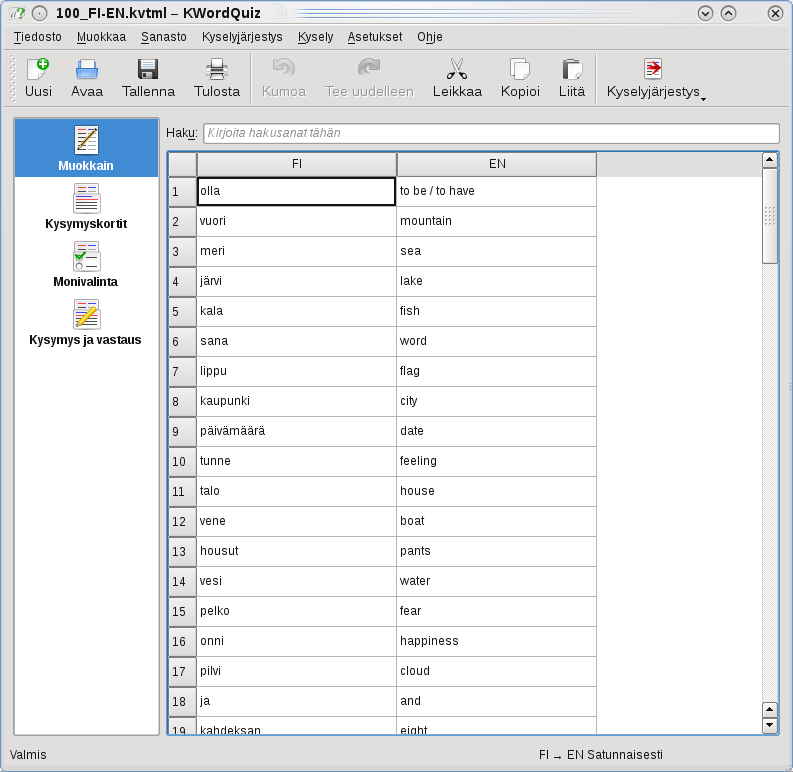Click the EN column header
The height and width of the screenshot is (772, 793).
pyautogui.click(x=497, y=164)
